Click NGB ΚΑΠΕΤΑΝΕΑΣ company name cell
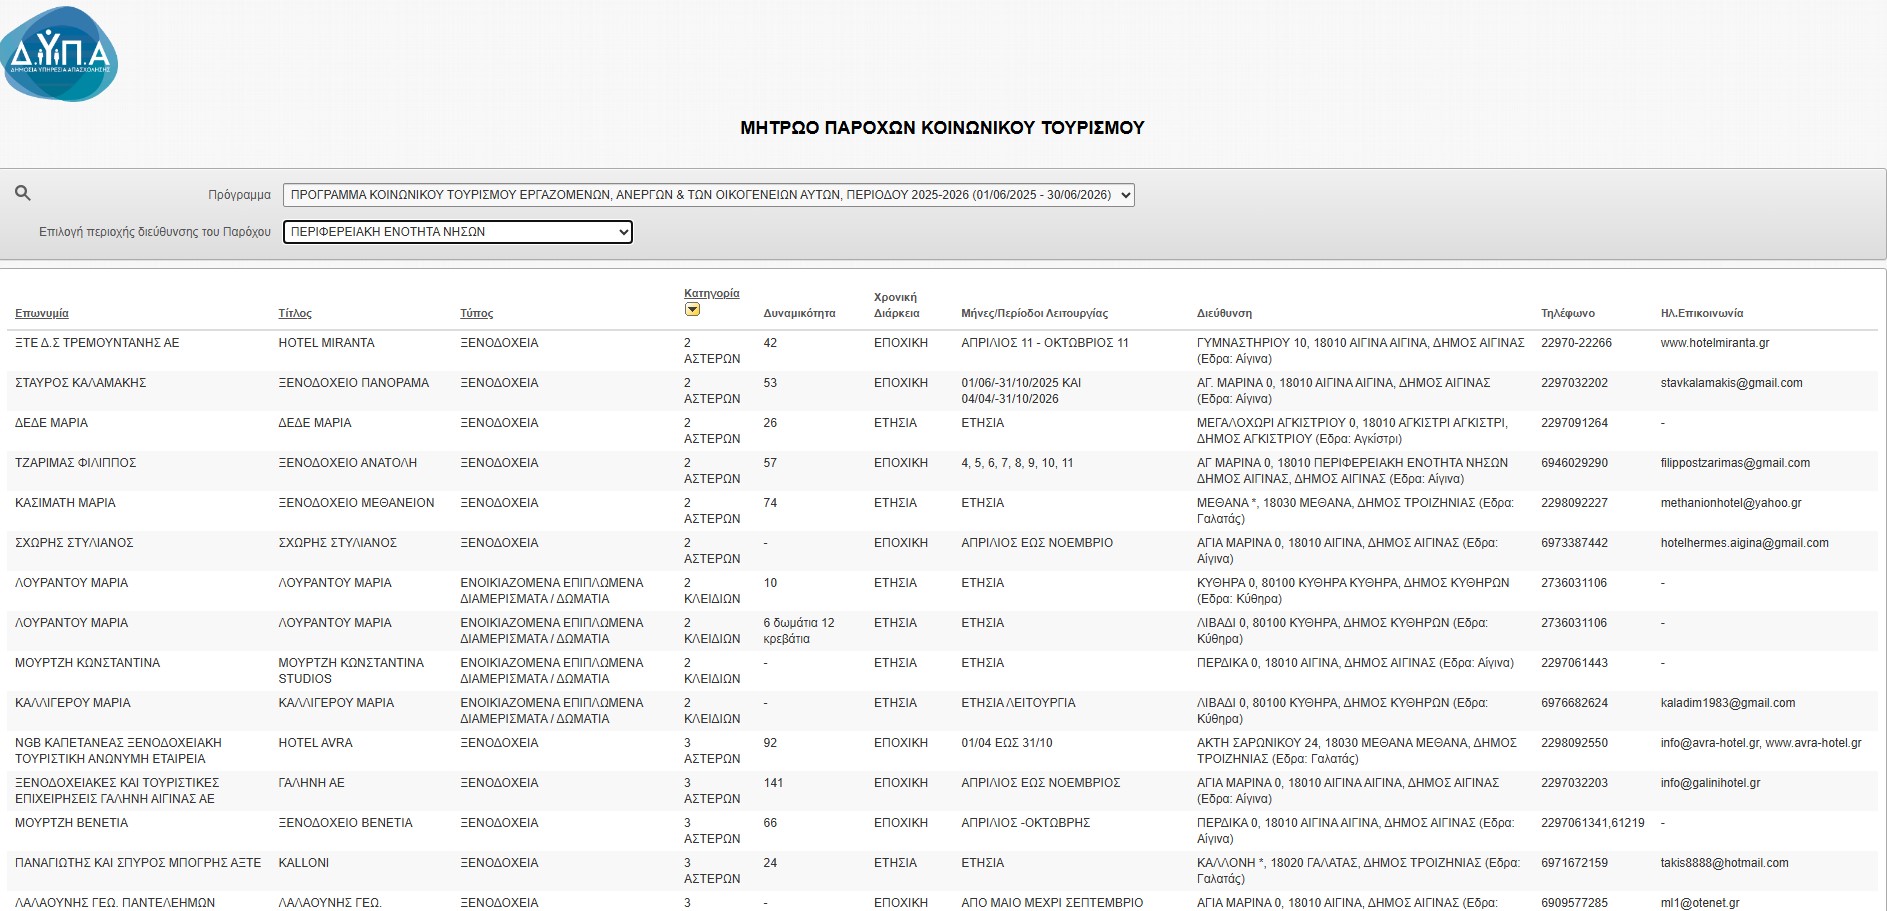Viewport: 1887px width, 911px height. 118,751
